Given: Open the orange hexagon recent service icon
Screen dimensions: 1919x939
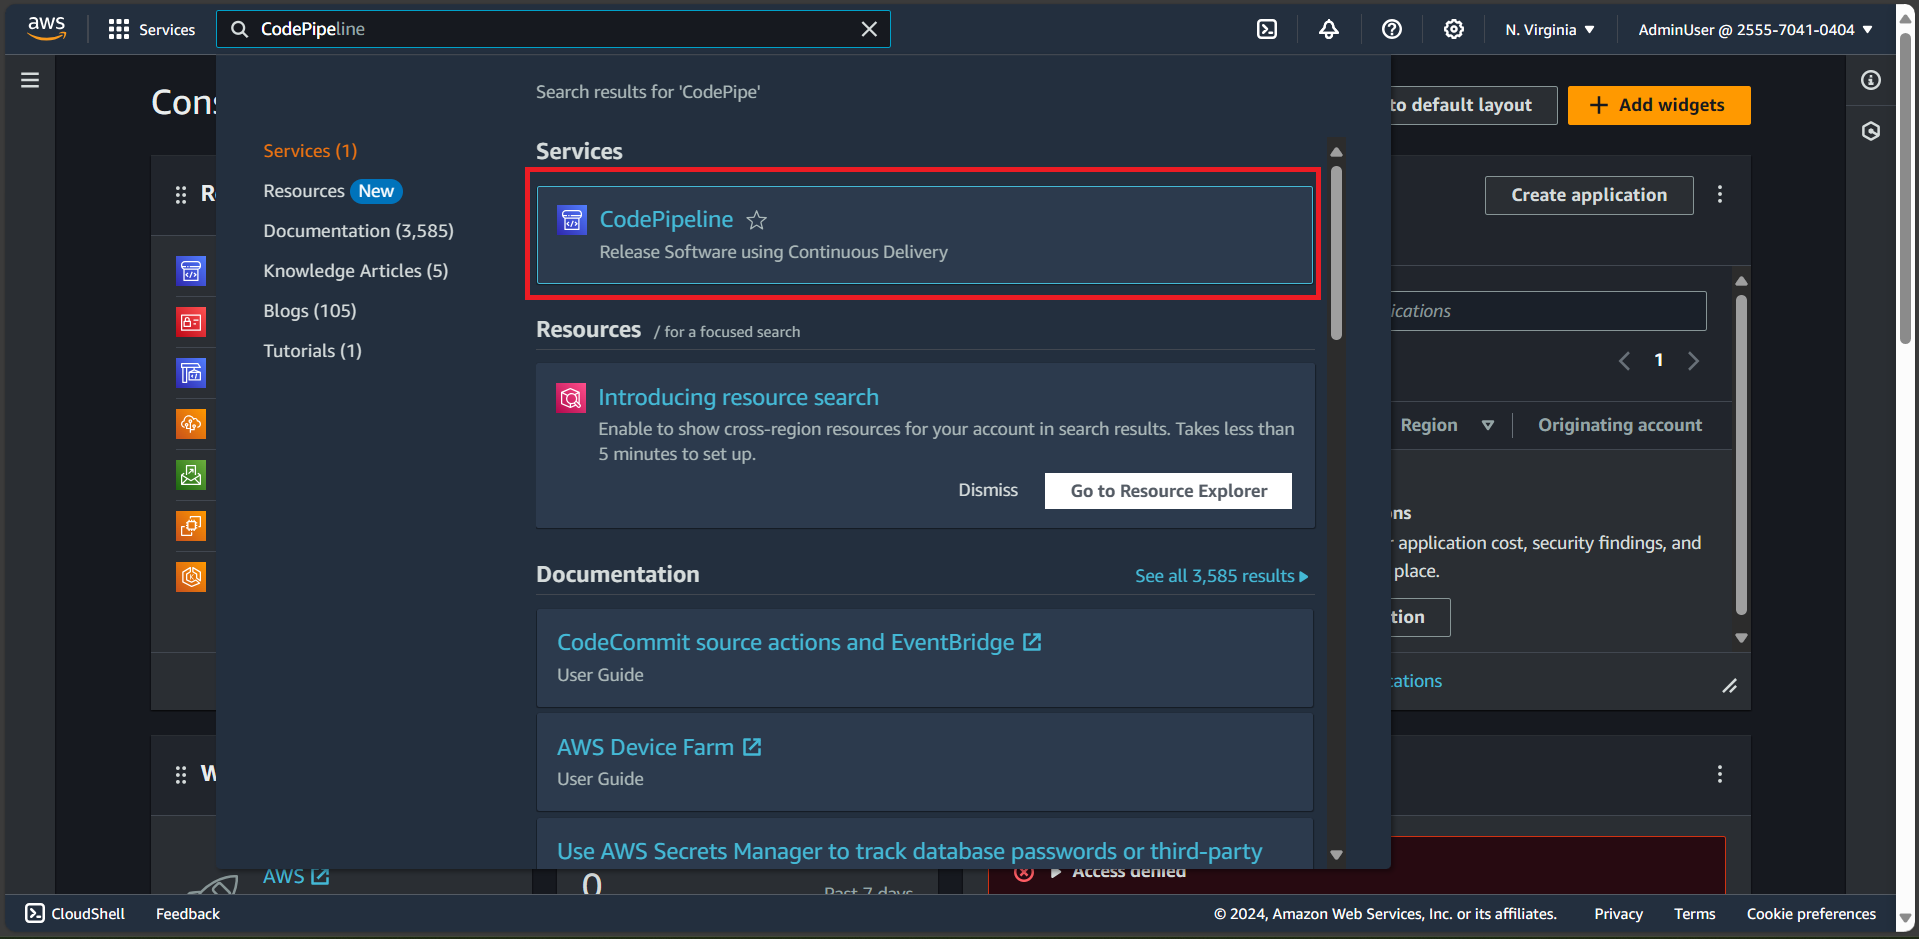Looking at the screenshot, I should pyautogui.click(x=191, y=577).
